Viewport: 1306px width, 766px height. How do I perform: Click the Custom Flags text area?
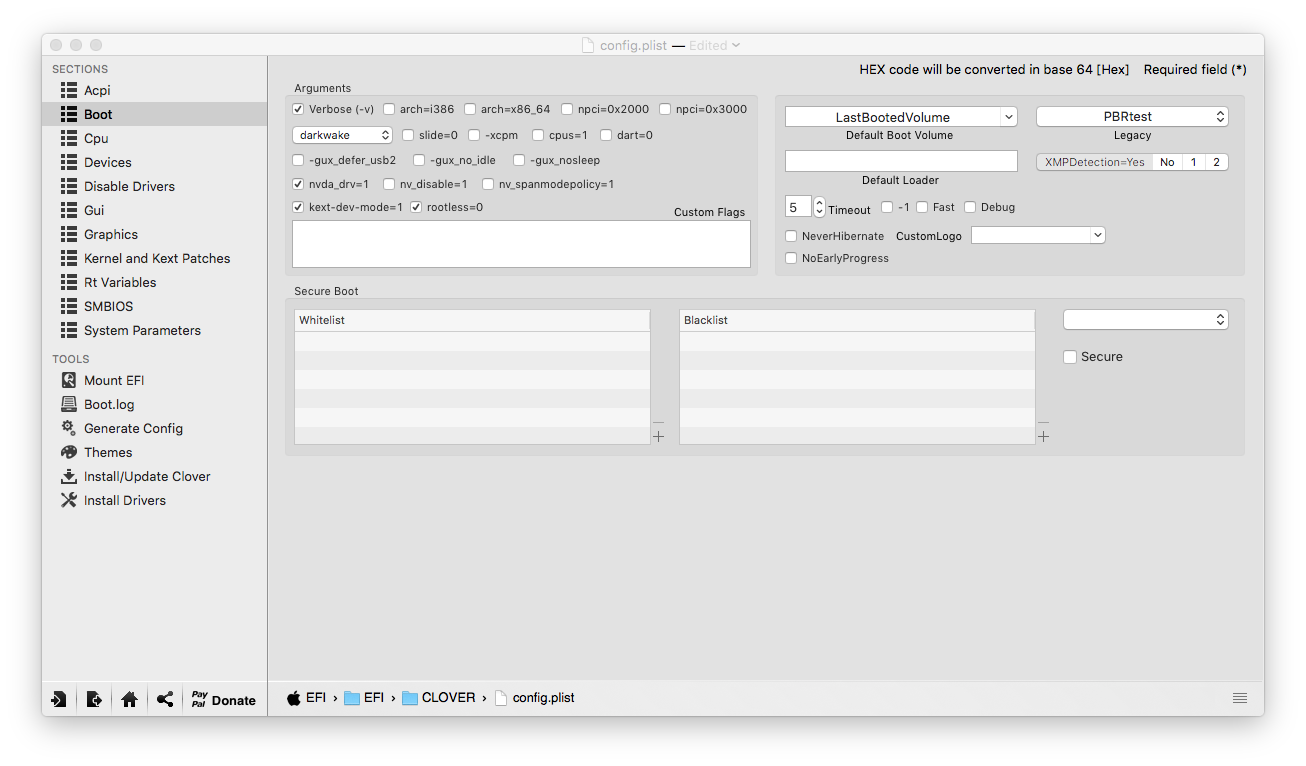(521, 244)
